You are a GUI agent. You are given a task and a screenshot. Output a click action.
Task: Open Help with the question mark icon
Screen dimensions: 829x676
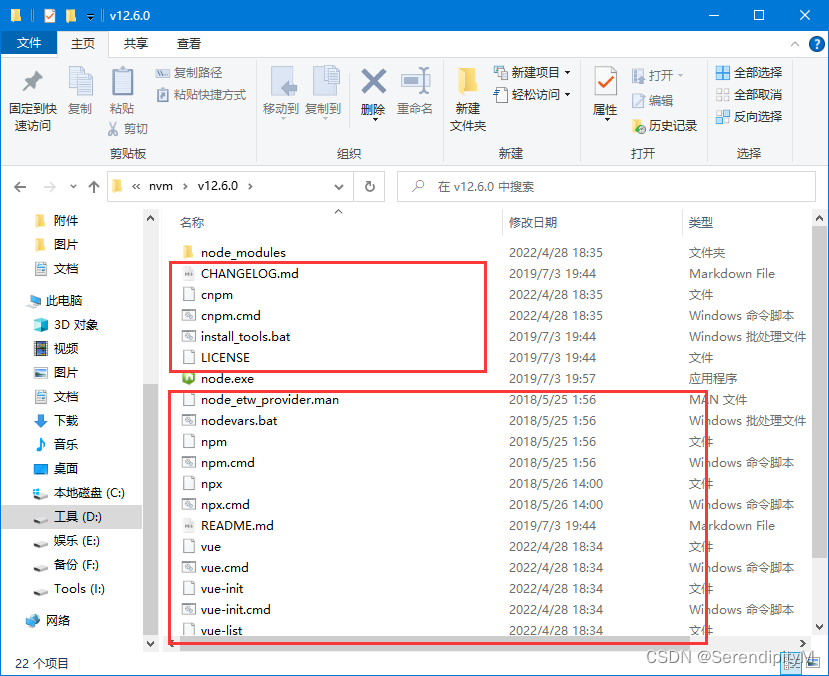coord(817,44)
